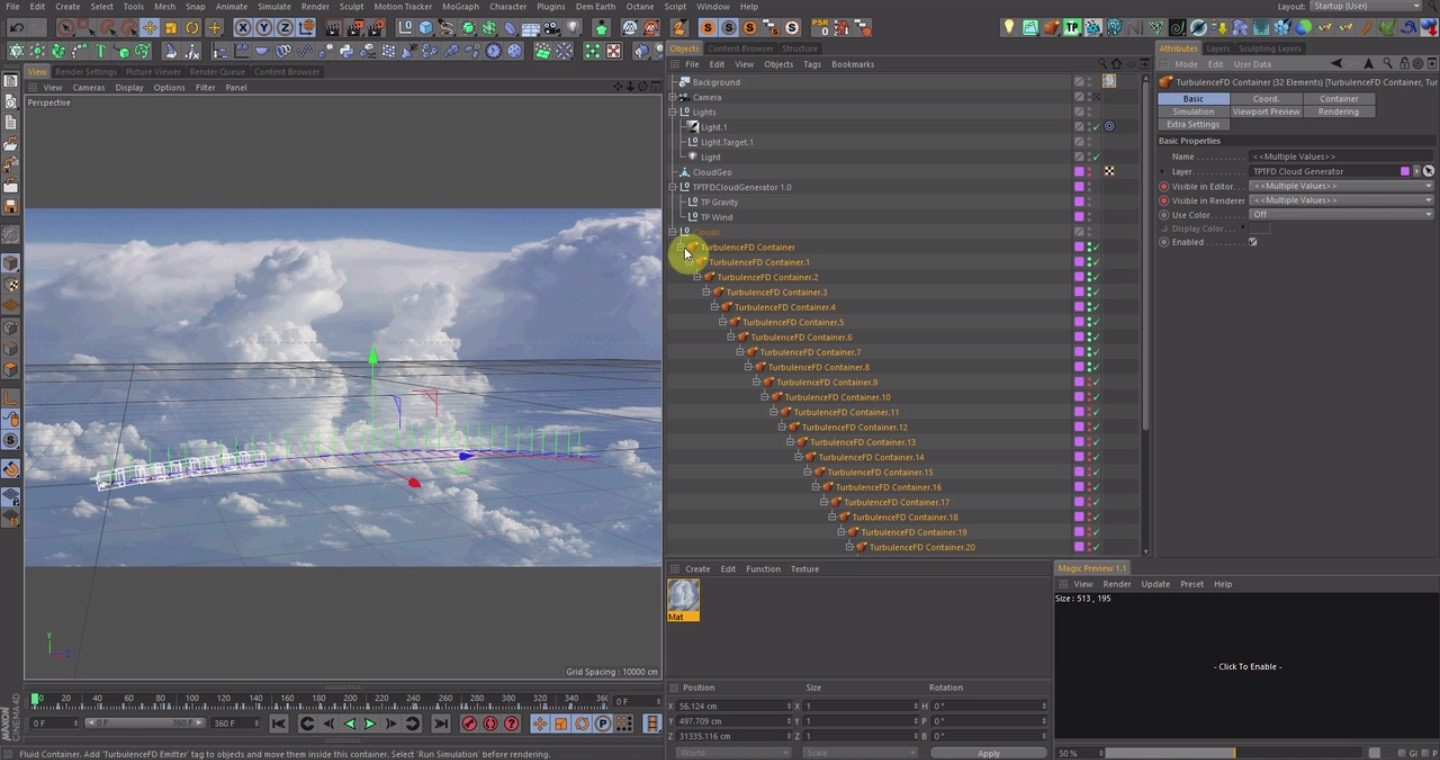Screen dimensions: 1440x760
Task: Click Play Forwards green arrow
Action: click(370, 724)
